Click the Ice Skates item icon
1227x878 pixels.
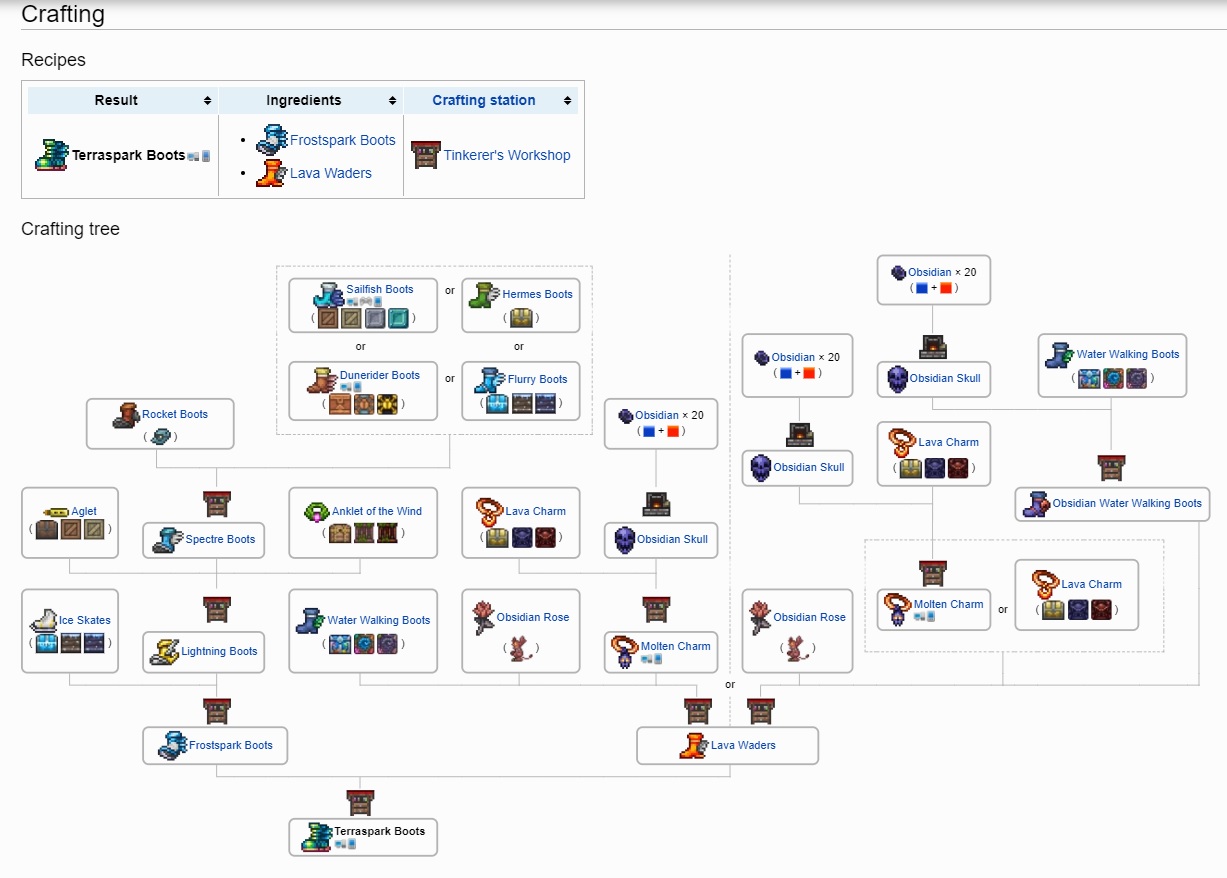pyautogui.click(x=43, y=620)
